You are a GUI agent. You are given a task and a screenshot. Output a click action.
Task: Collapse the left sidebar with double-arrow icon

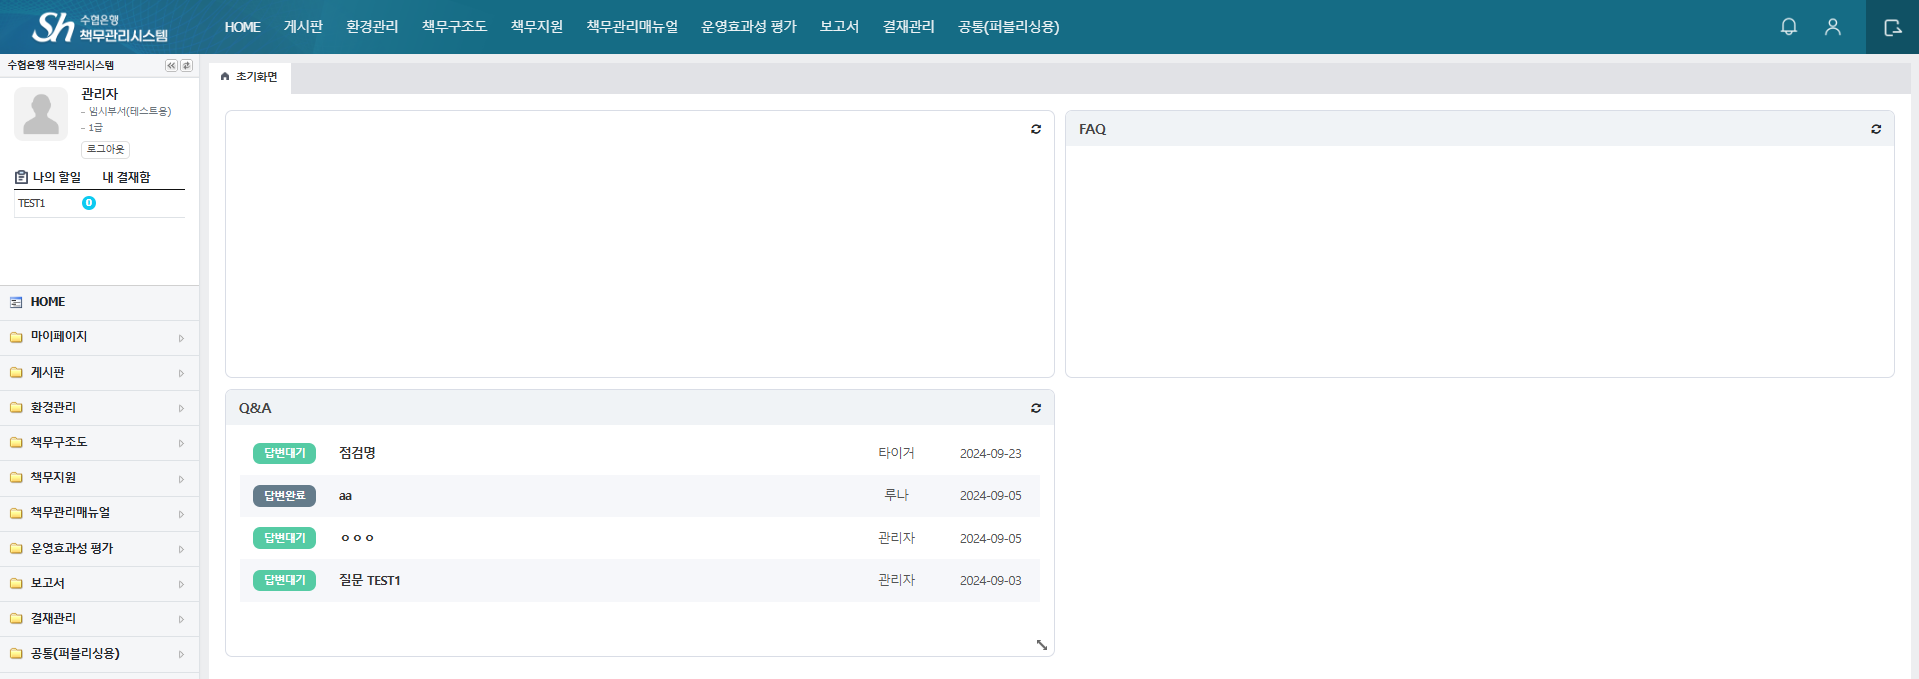pyautogui.click(x=171, y=65)
